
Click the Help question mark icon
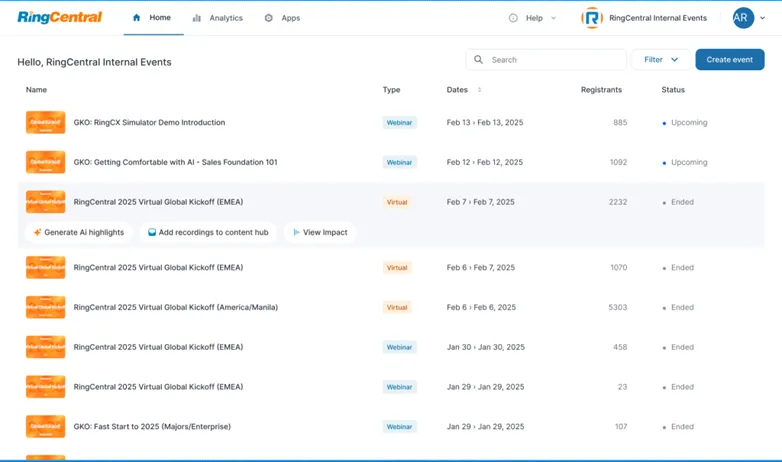coord(513,18)
